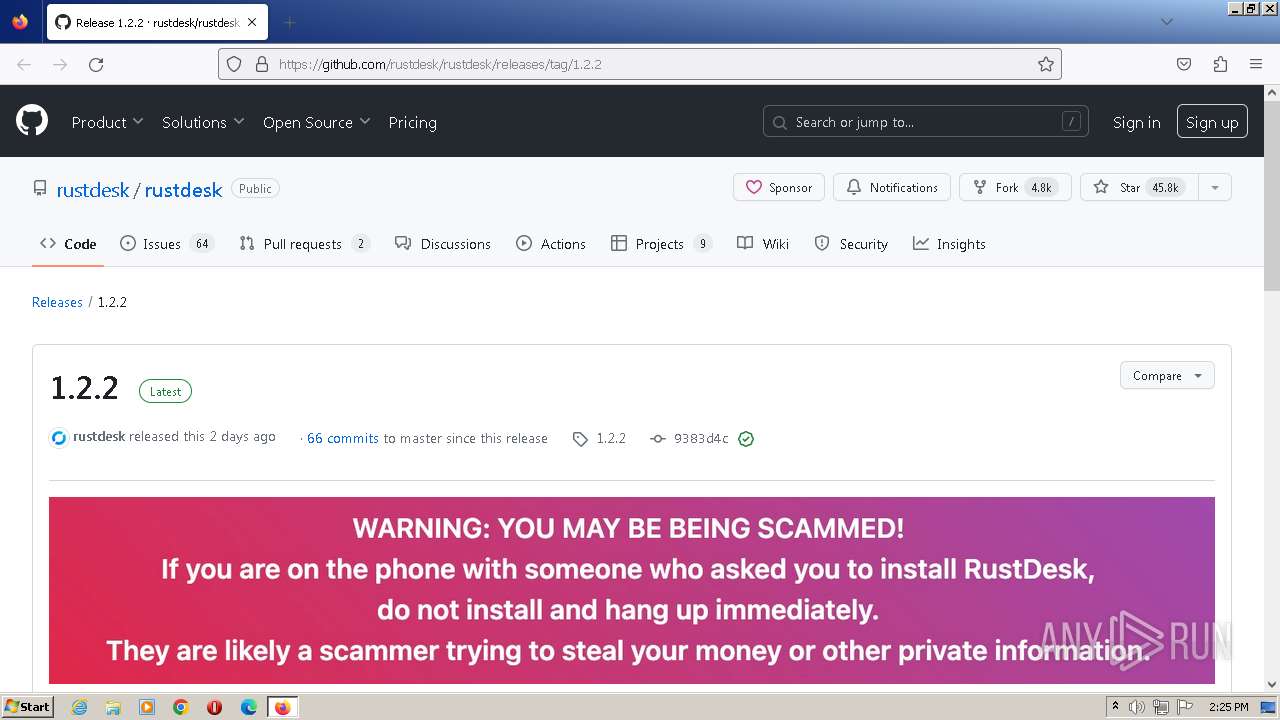Screen dimensions: 1280x720
Task: Show the list all tabs dropdown
Action: pyautogui.click(x=1166, y=22)
